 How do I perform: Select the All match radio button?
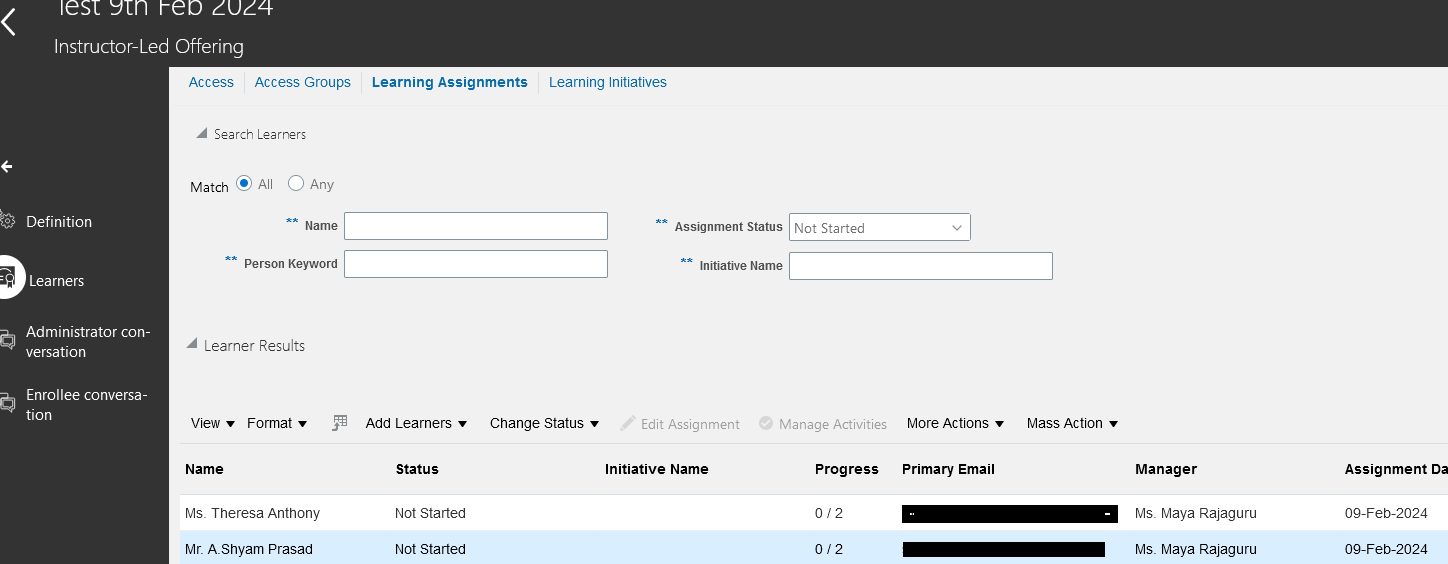244,184
